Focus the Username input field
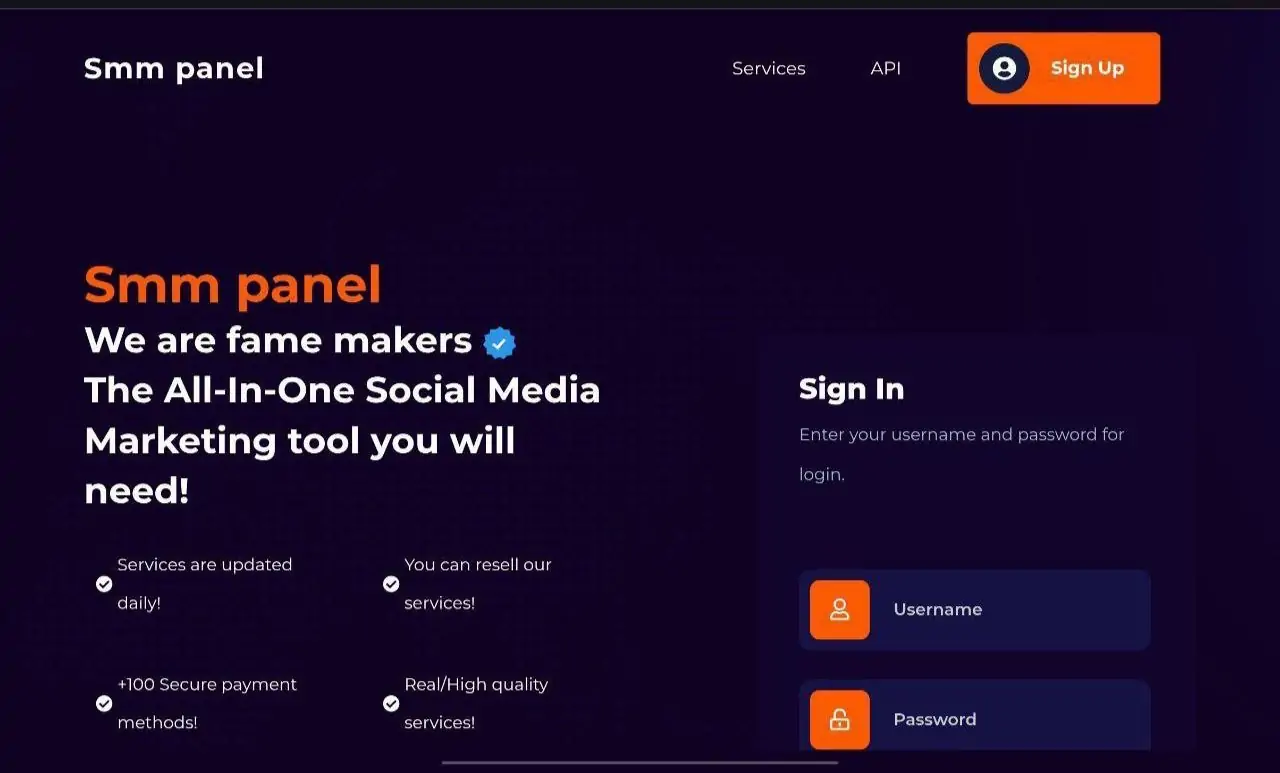Image resolution: width=1280 pixels, height=773 pixels. (x=1010, y=610)
